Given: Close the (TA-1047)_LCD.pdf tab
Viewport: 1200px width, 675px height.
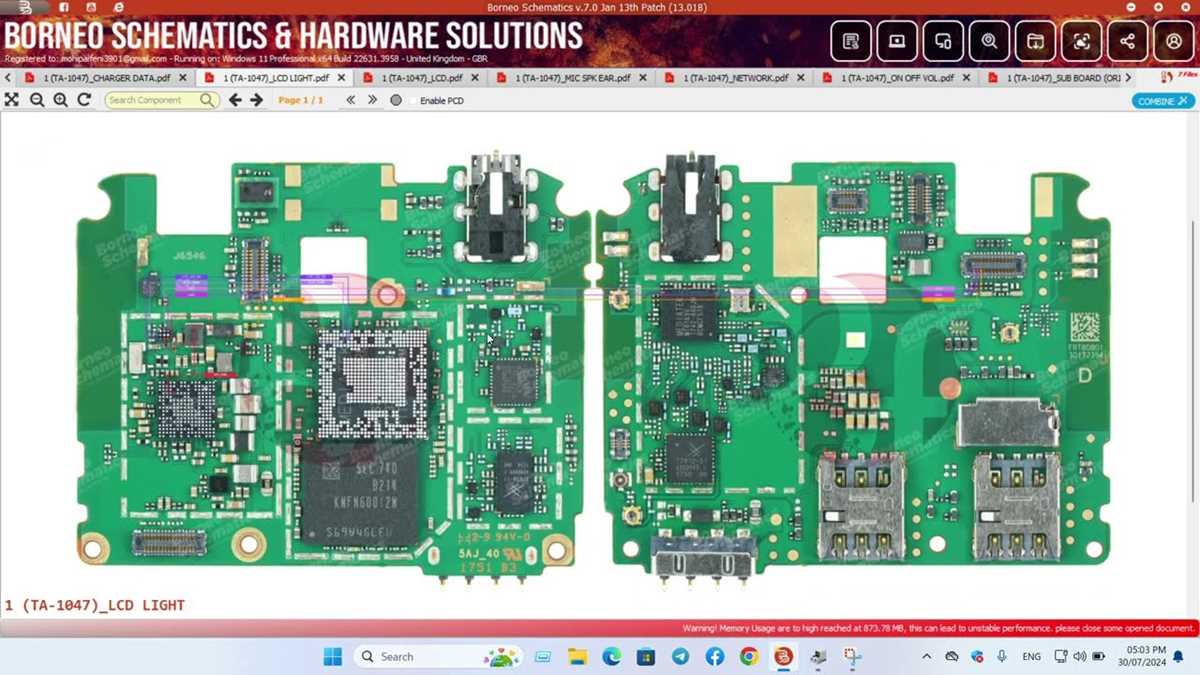Looking at the screenshot, I should [x=473, y=77].
